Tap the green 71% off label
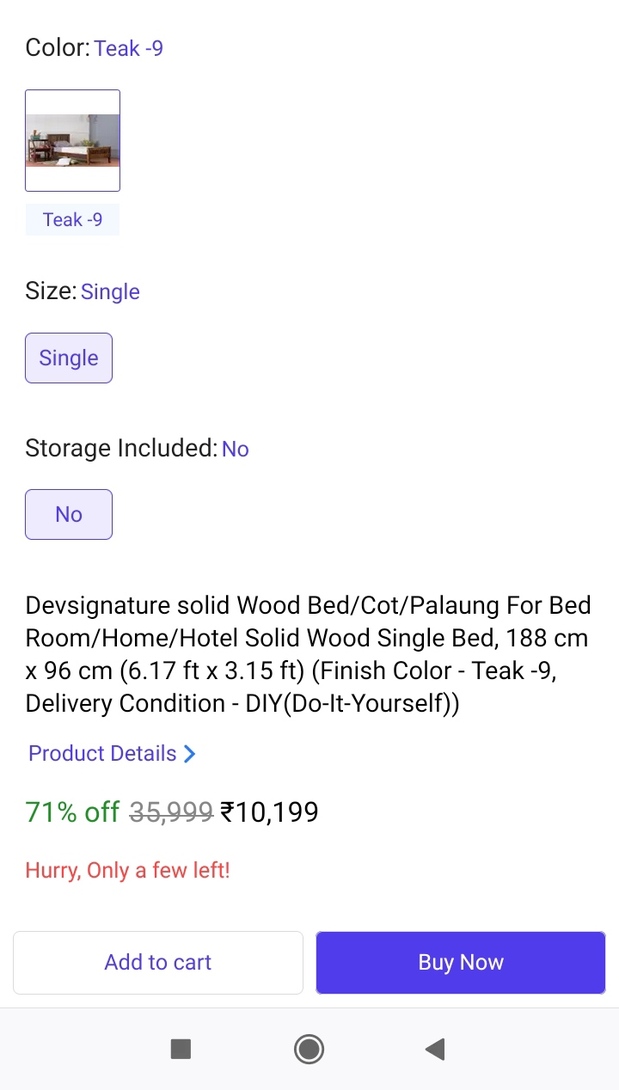This screenshot has height=1090, width=619. click(73, 812)
